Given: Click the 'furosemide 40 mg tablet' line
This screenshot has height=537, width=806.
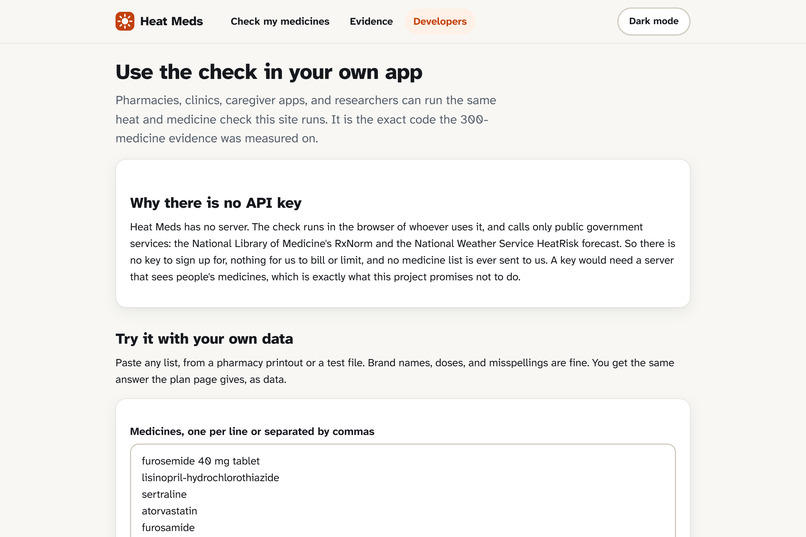Looking at the screenshot, I should [x=200, y=461].
